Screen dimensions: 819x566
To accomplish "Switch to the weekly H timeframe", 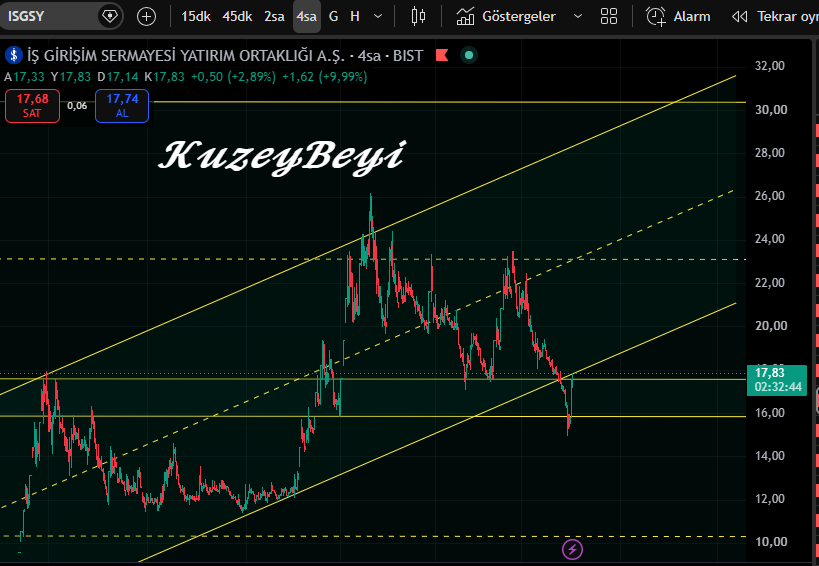I will point(355,17).
